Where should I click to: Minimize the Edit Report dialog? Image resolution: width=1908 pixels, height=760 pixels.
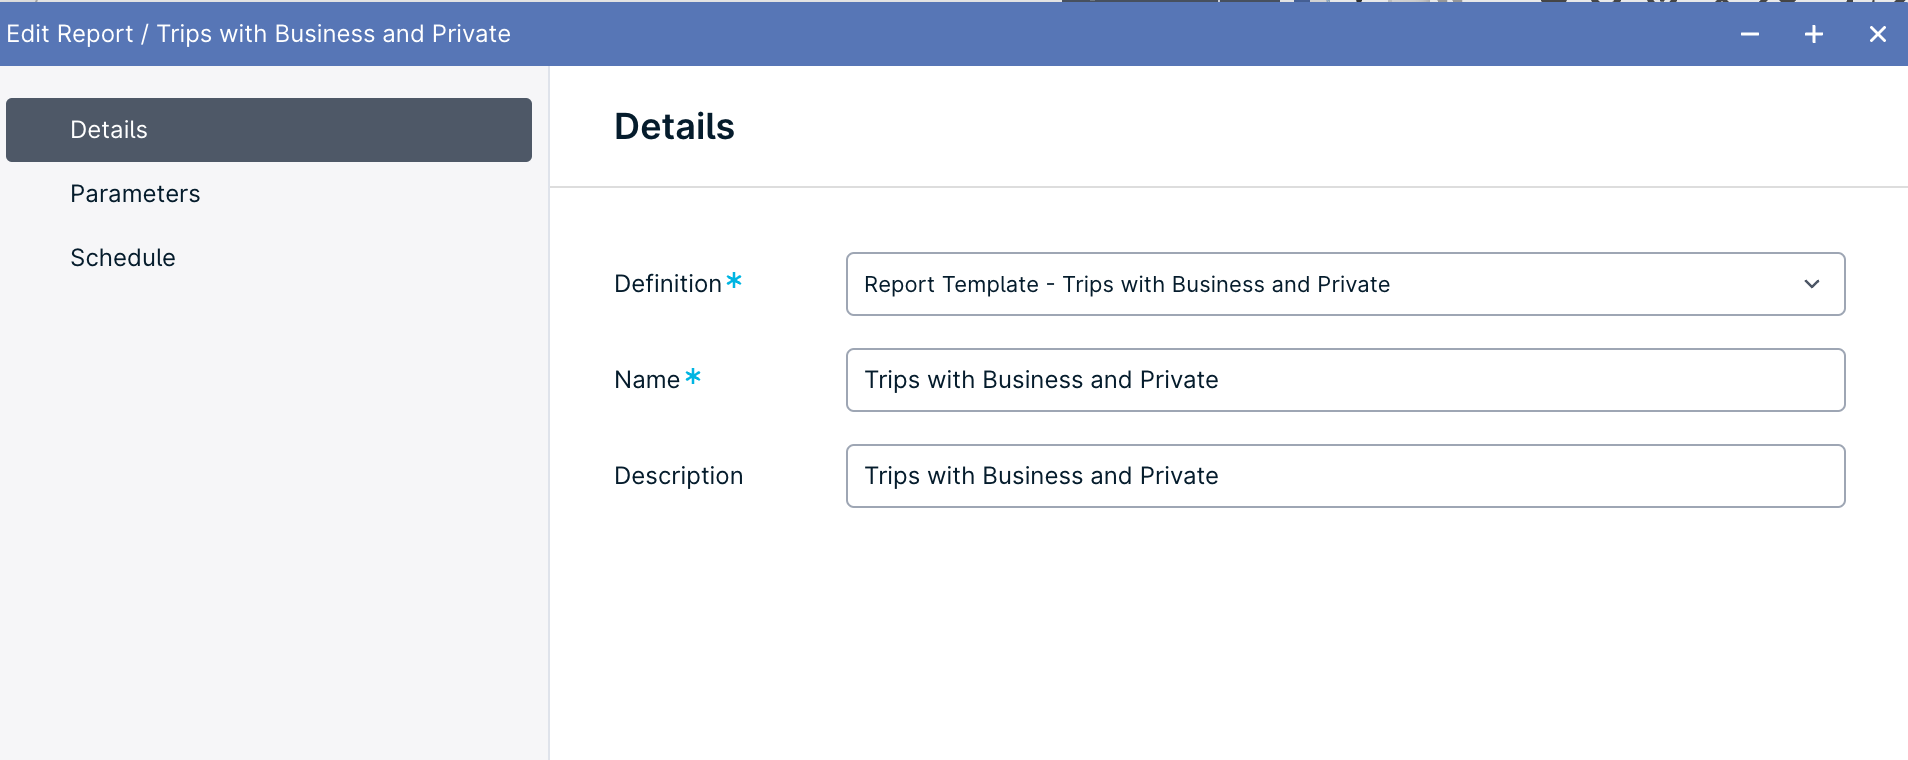(x=1750, y=34)
